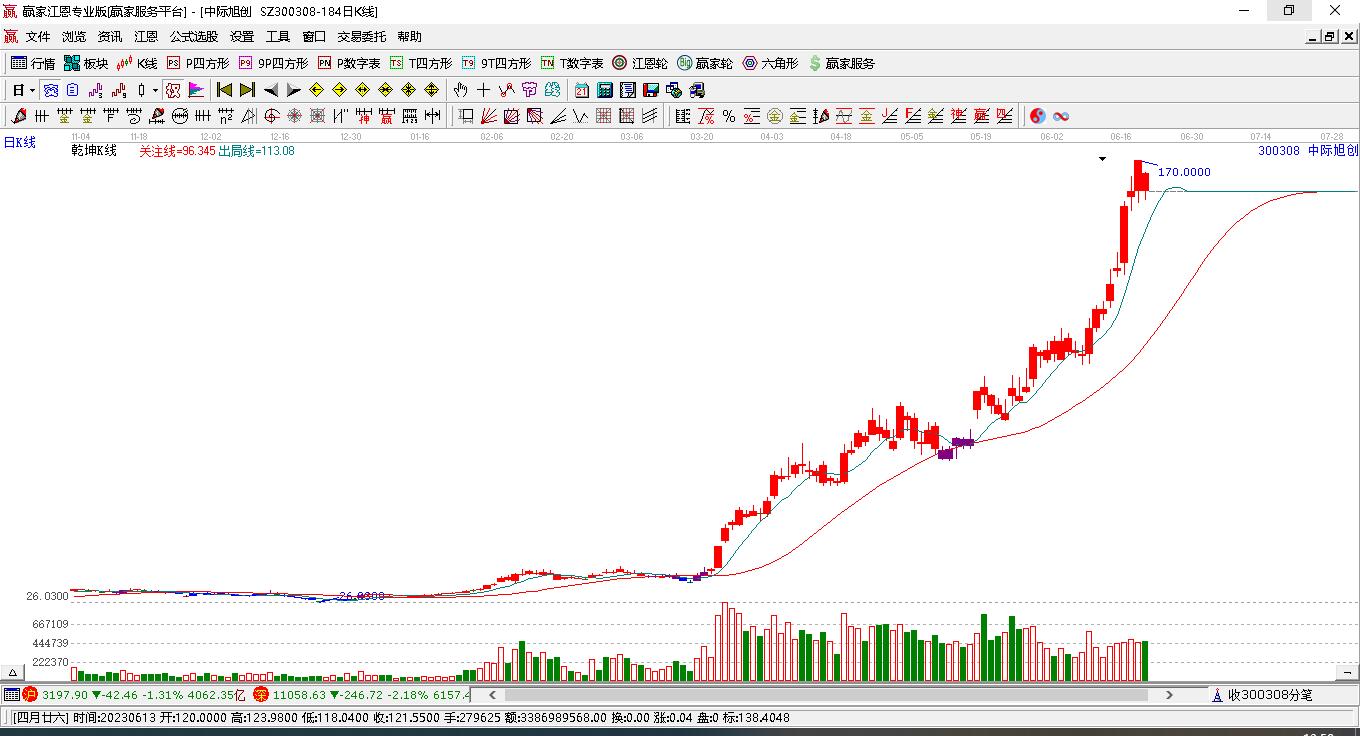Click the grid icon at status bar start

(x=11, y=694)
